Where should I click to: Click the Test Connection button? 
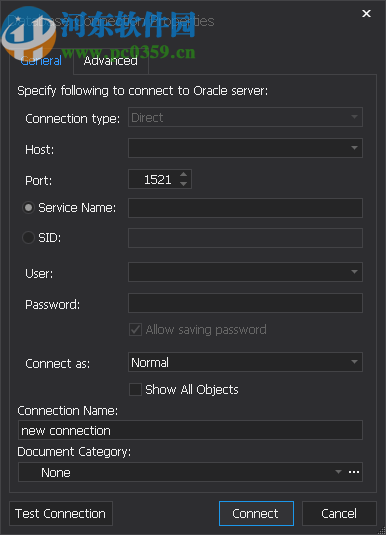tap(61, 514)
